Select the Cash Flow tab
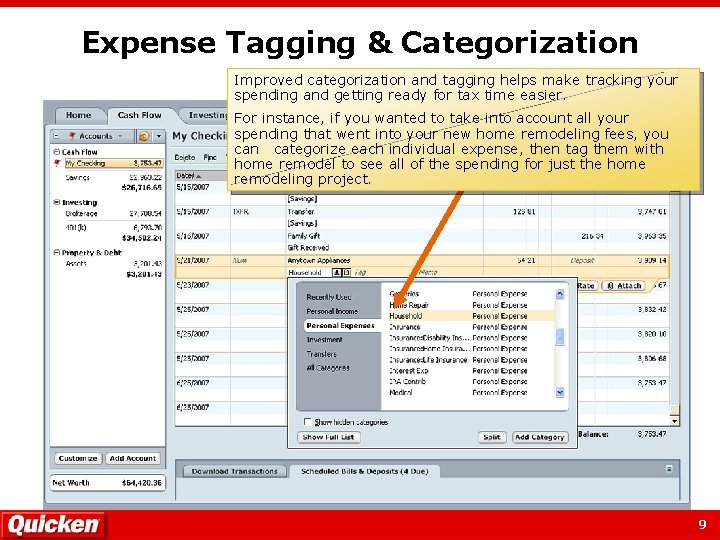 point(140,115)
